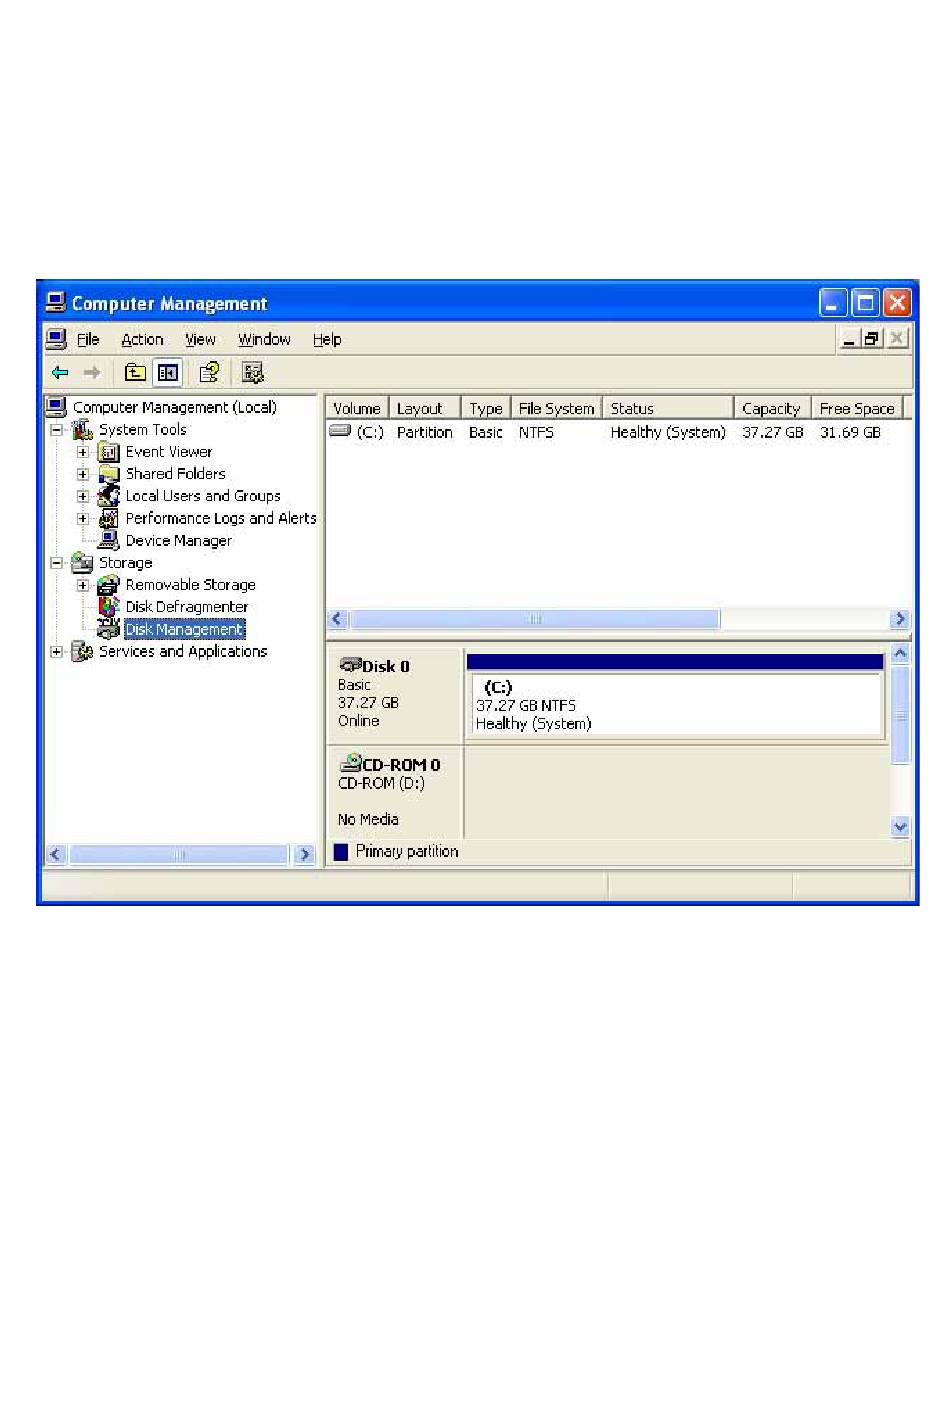The image size is (950, 1409).
Task: Open the Window menu
Action: point(264,340)
